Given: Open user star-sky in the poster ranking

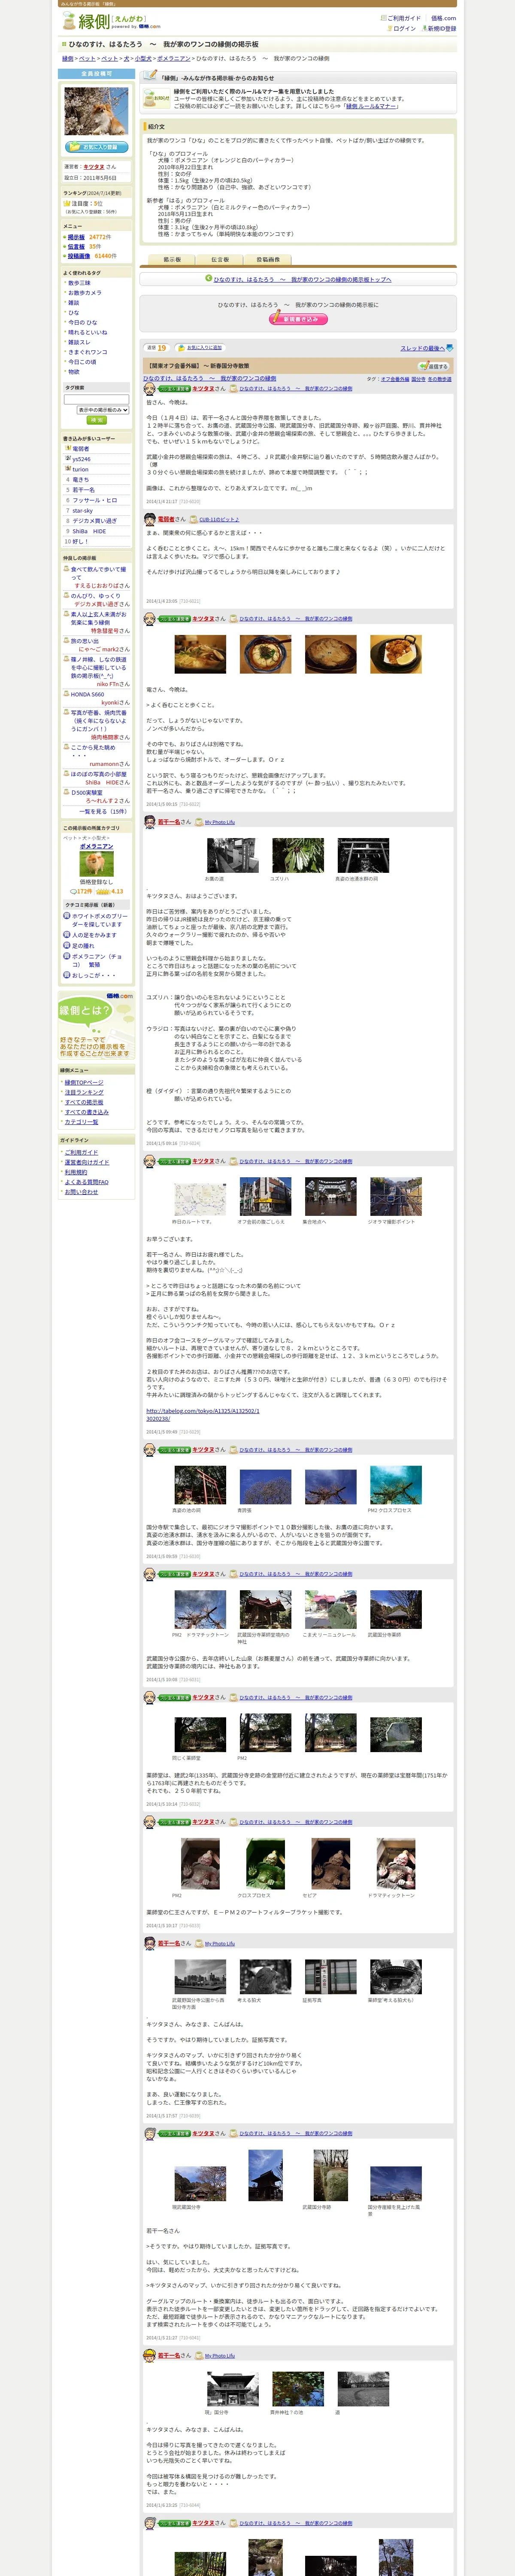Looking at the screenshot, I should [82, 510].
